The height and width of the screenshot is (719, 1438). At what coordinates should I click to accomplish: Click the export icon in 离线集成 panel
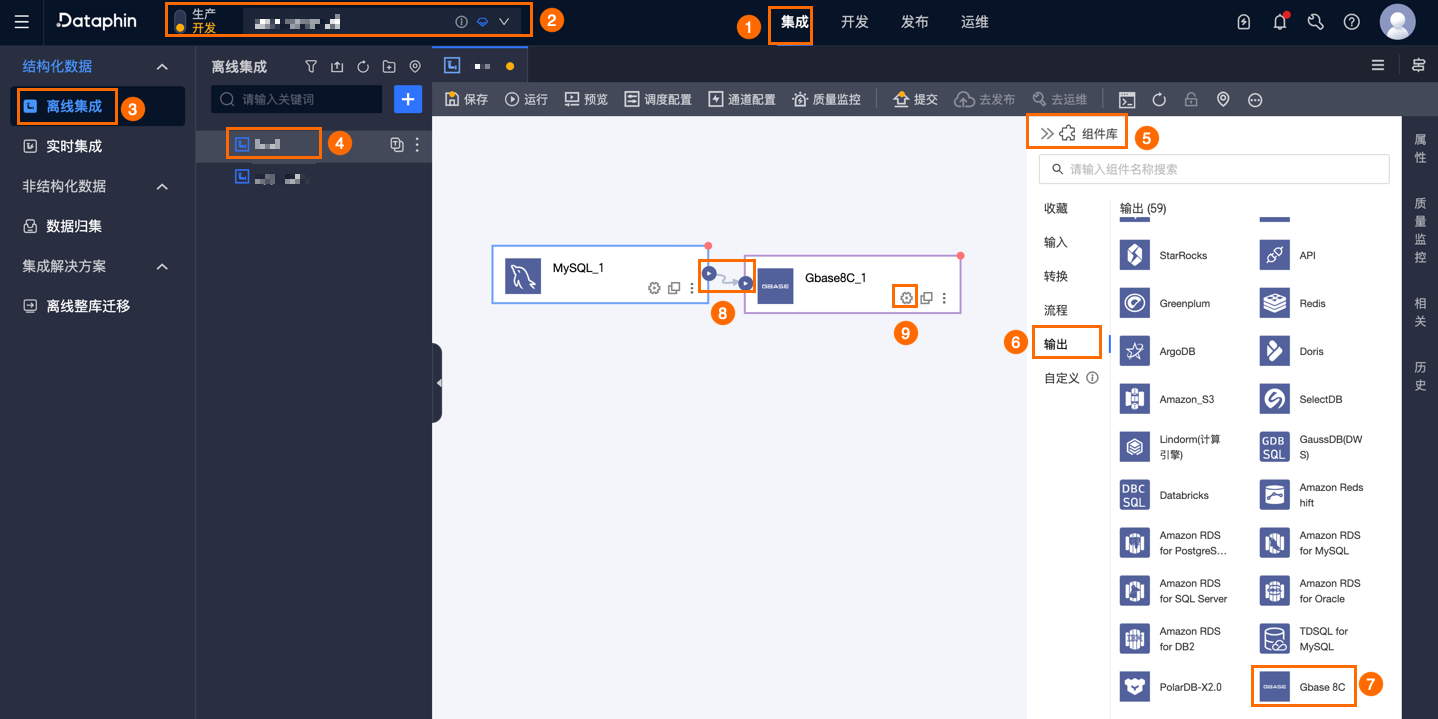pos(337,67)
